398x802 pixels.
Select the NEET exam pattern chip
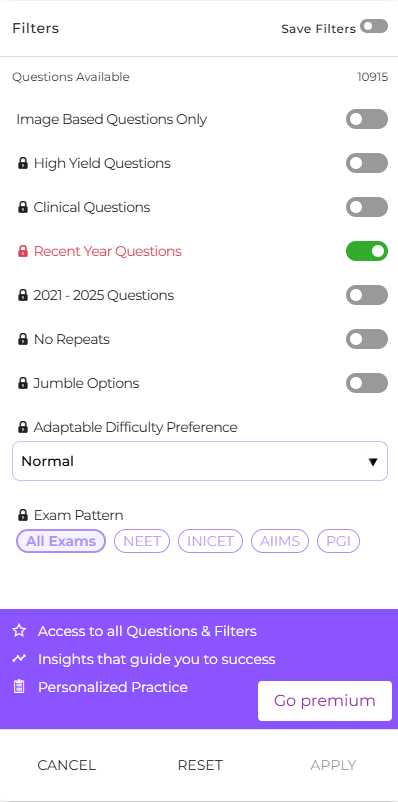(142, 541)
